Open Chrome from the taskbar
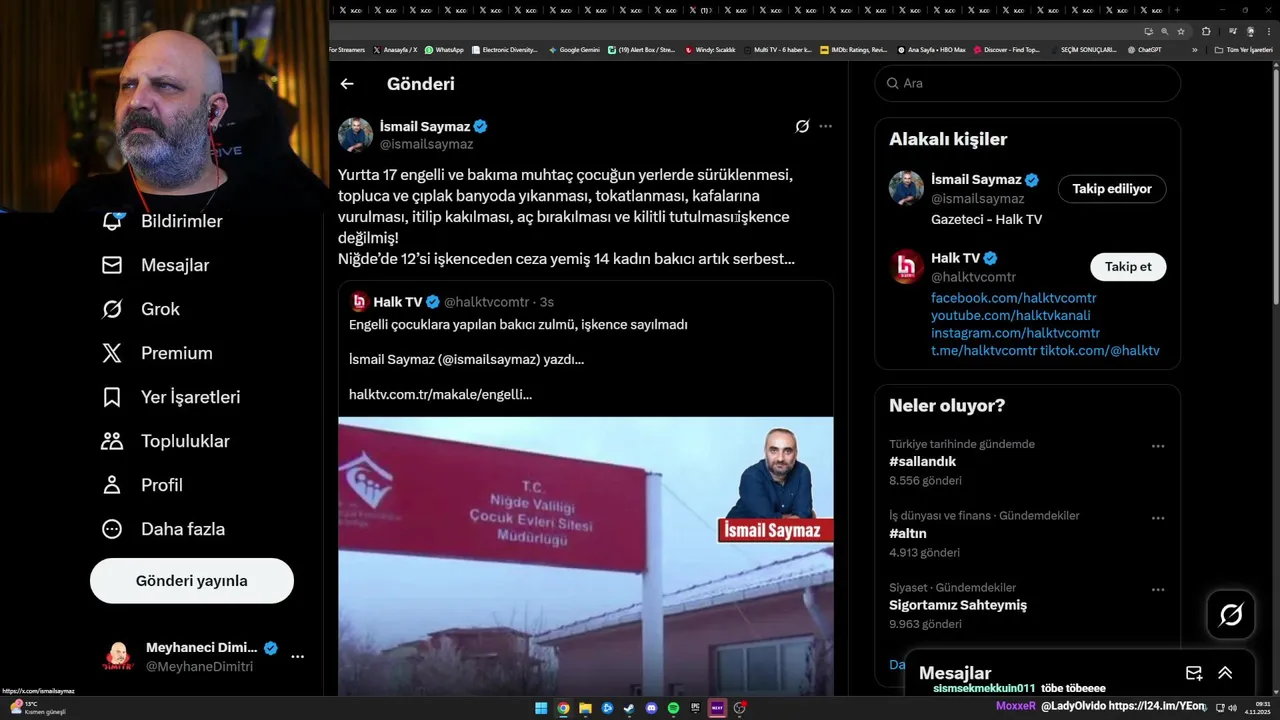Viewport: 1280px width, 720px height. (563, 708)
